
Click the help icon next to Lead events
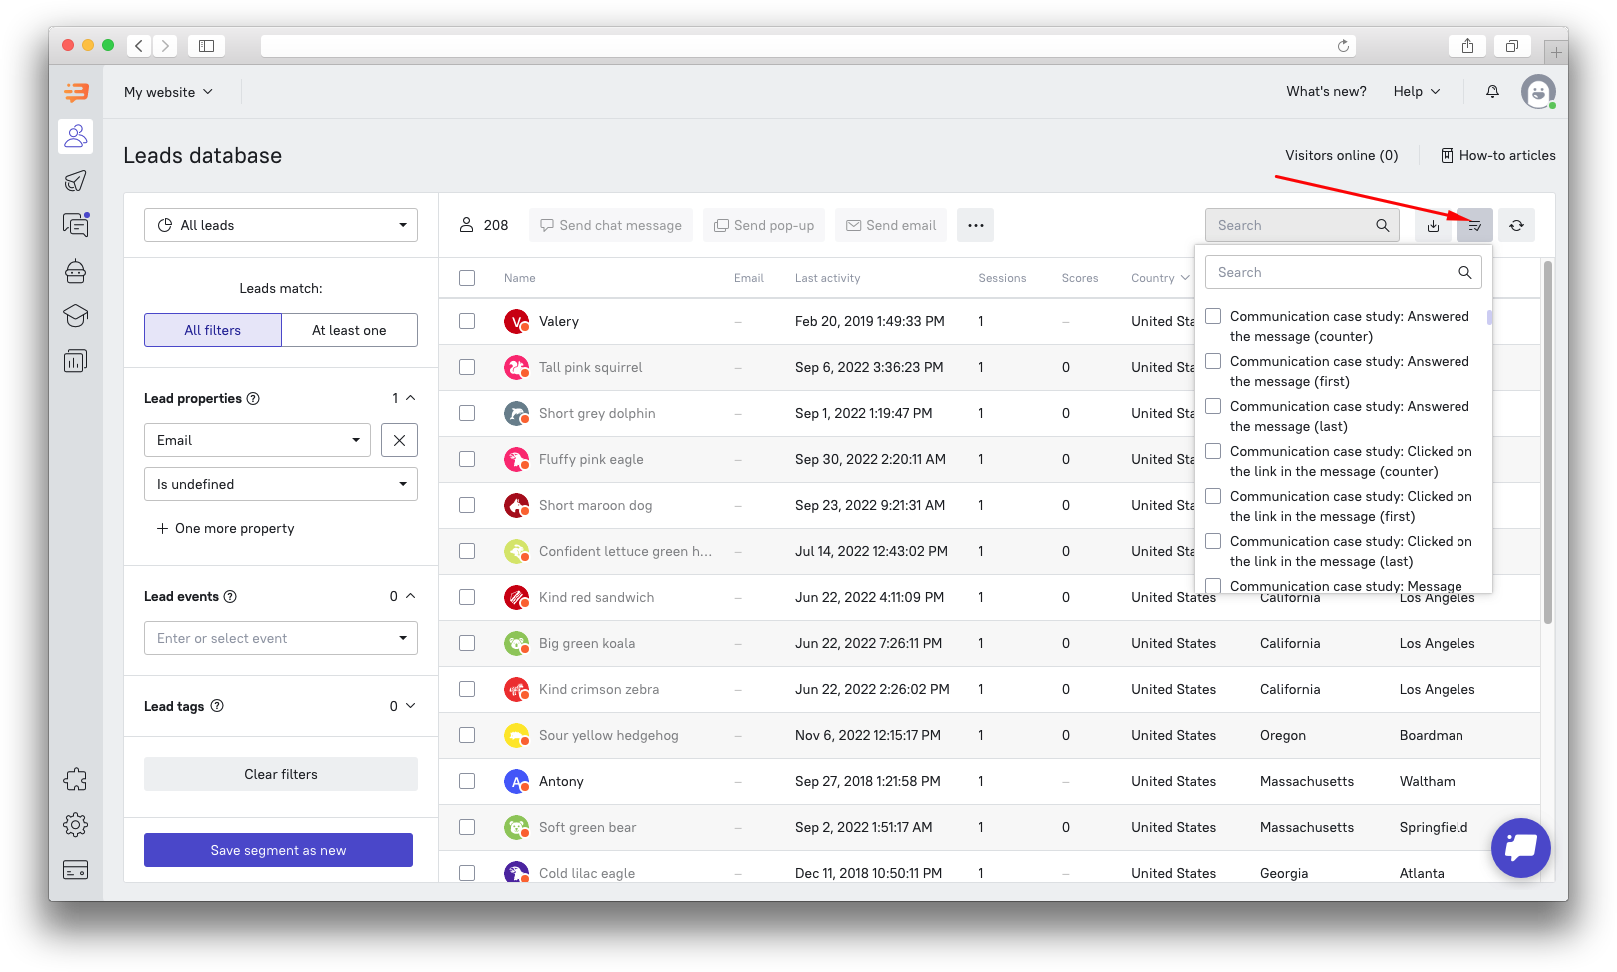[230, 596]
